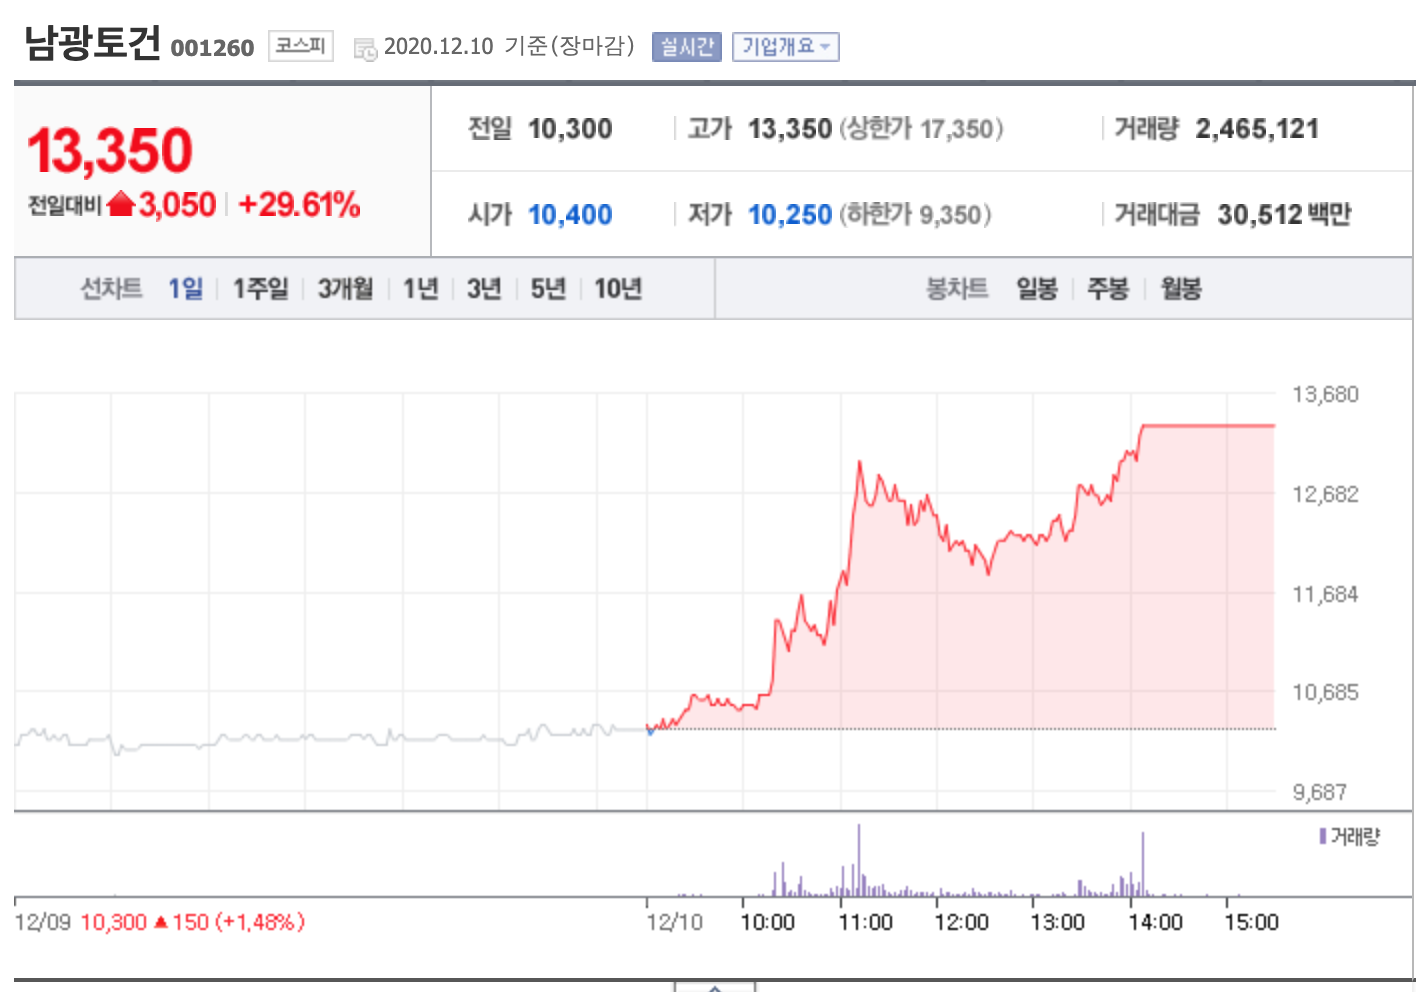This screenshot has width=1416, height=992.
Task: Open the 기업개요 dropdown
Action: [785, 47]
